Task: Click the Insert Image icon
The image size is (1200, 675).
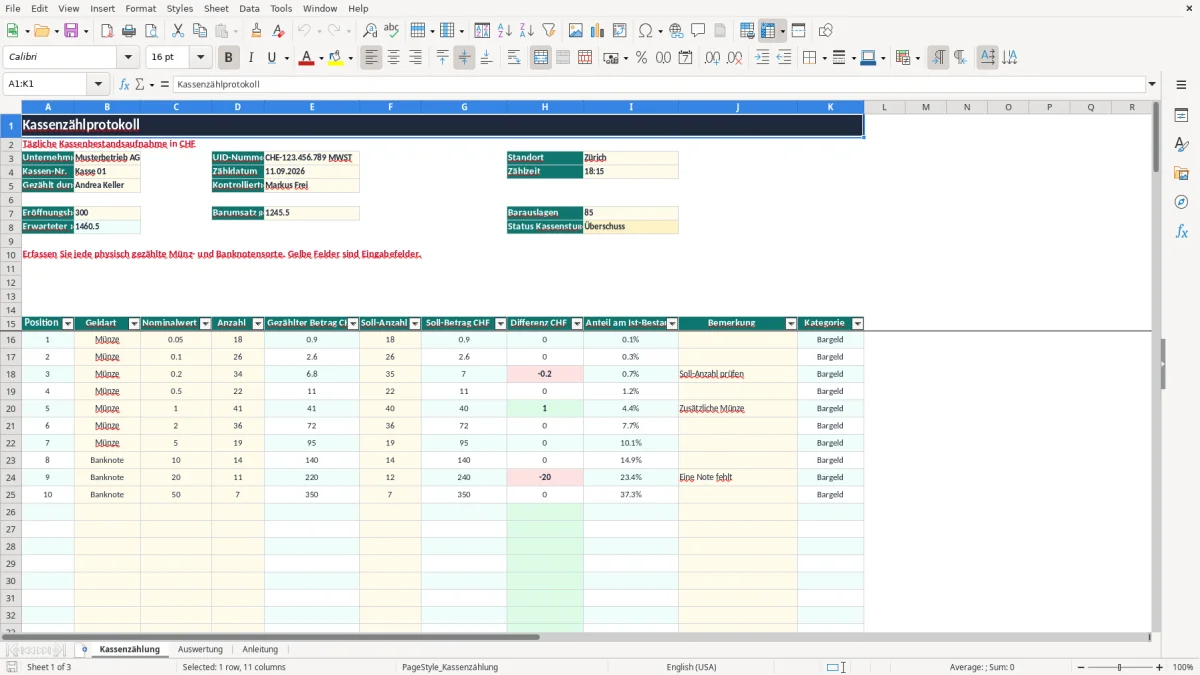Action: pos(576,31)
